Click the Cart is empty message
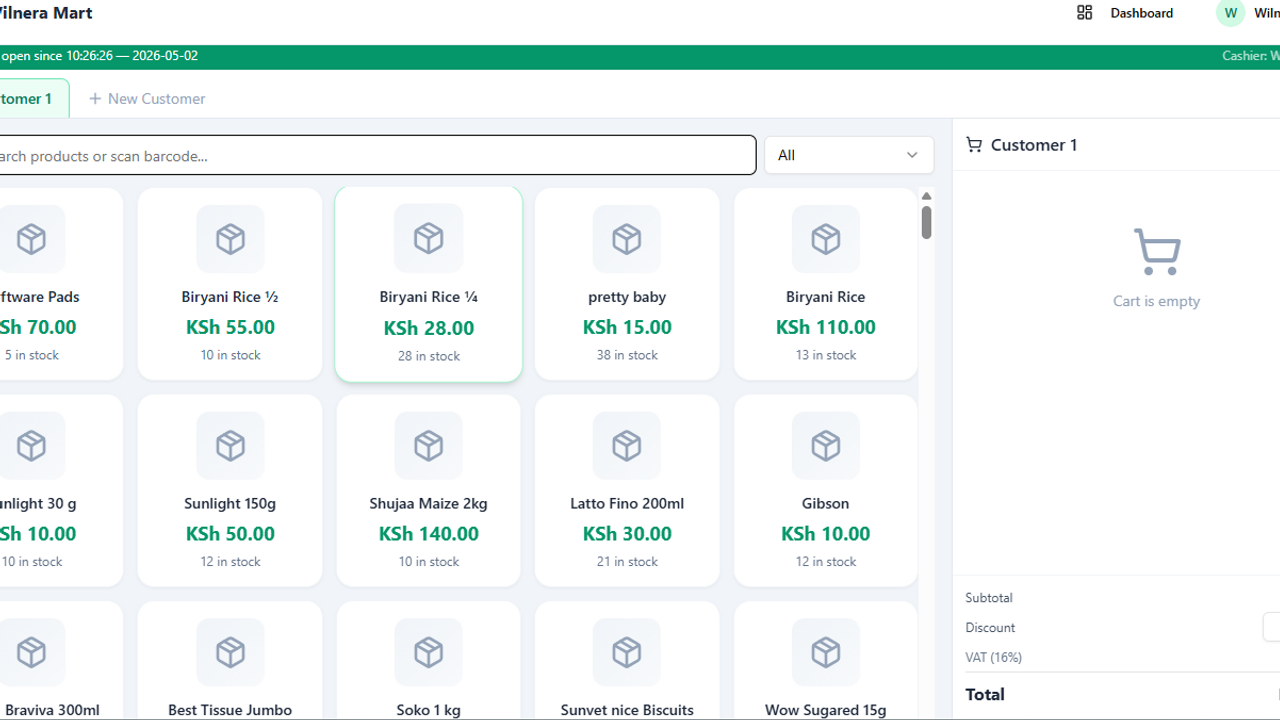 click(1157, 301)
